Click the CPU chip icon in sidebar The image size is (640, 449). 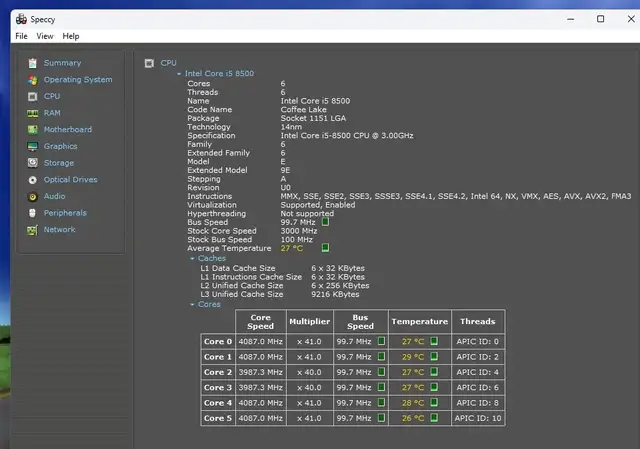point(33,96)
